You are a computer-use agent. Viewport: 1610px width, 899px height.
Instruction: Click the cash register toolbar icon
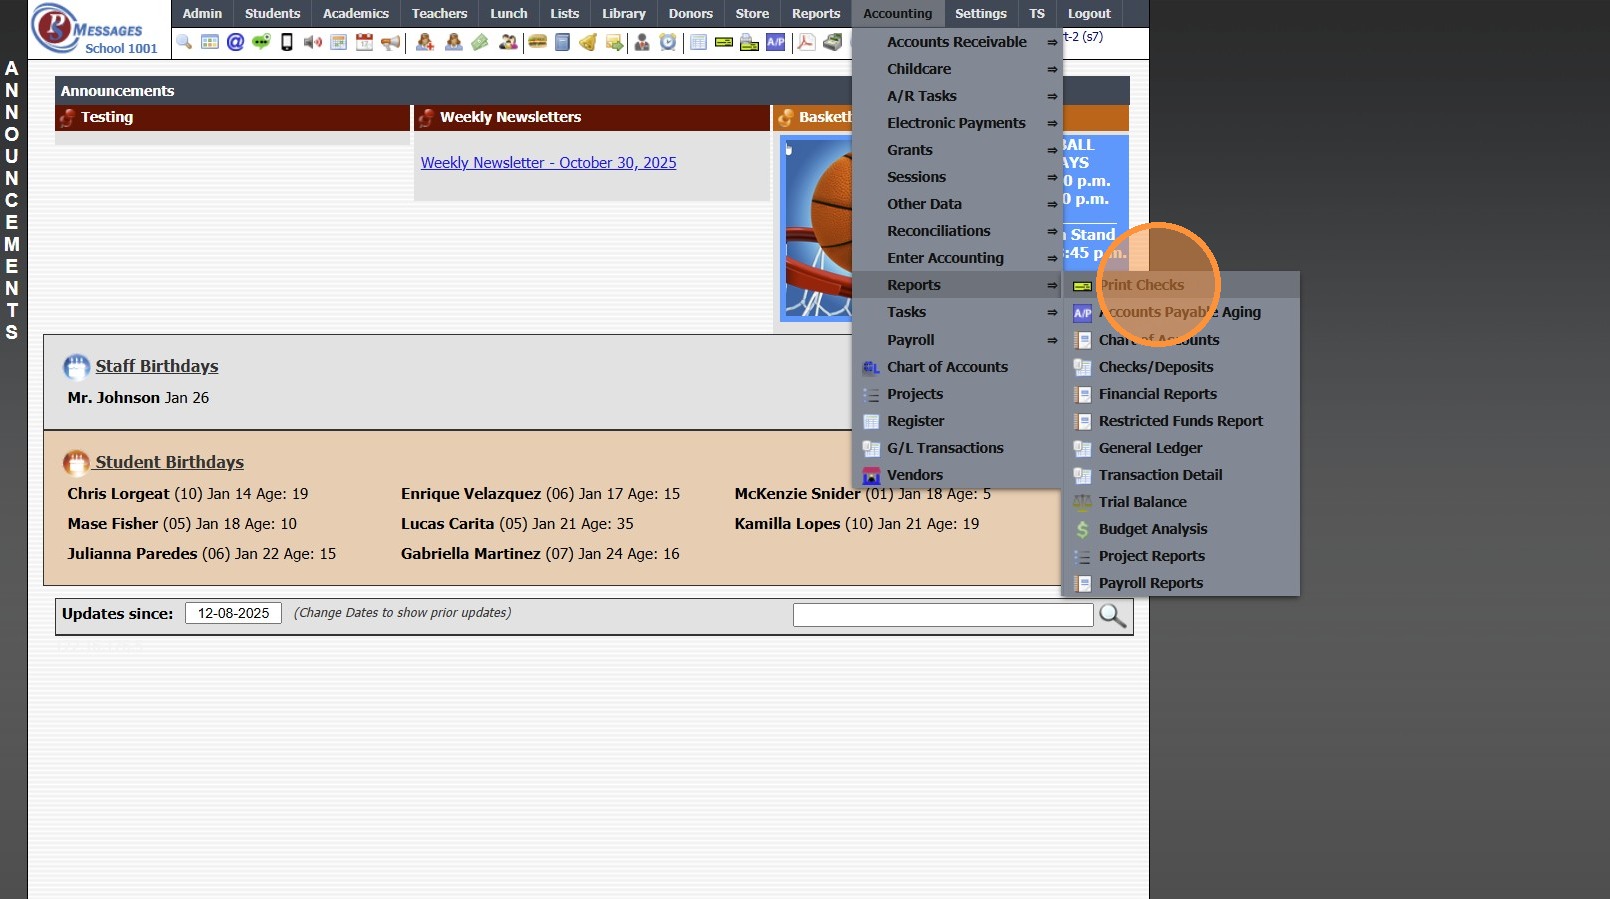pos(832,42)
